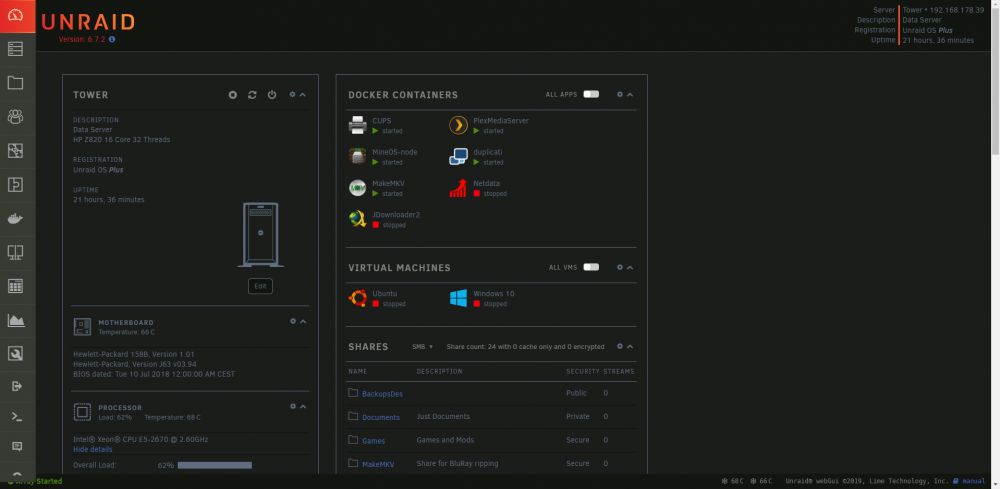1000x489 pixels.
Task: Click the STREAMS column header
Action: coord(619,371)
